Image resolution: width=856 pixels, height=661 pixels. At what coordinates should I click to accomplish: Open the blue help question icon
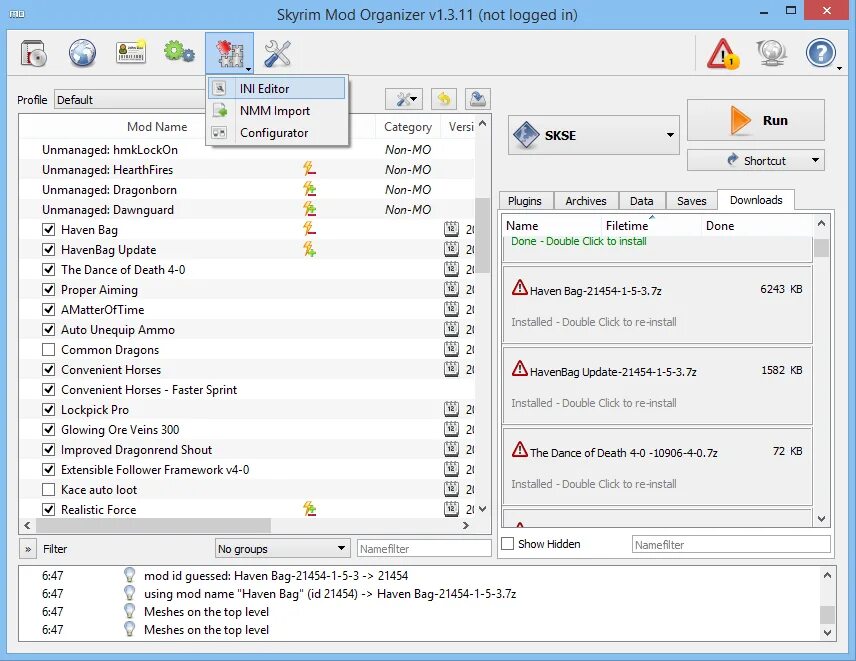tap(821, 53)
